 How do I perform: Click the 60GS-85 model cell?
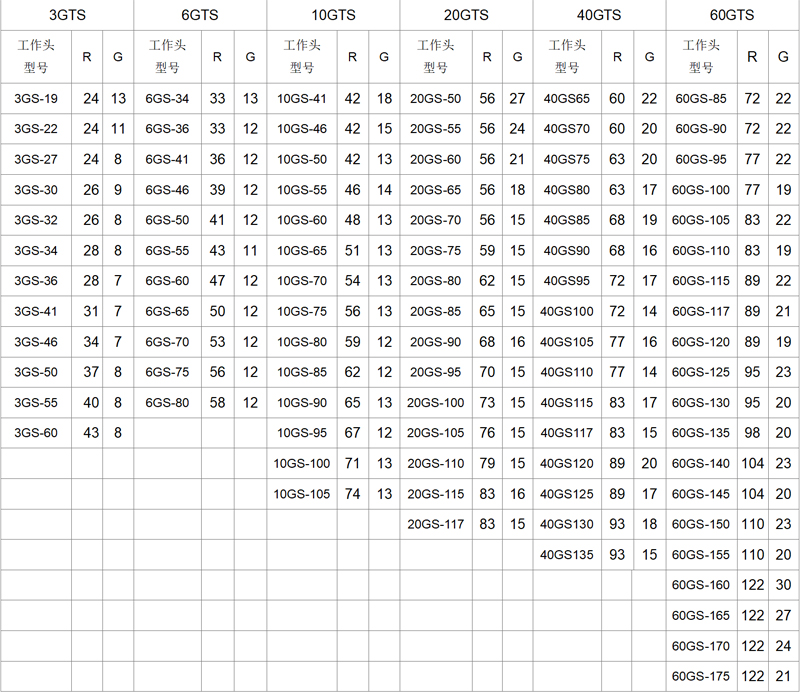tap(701, 99)
